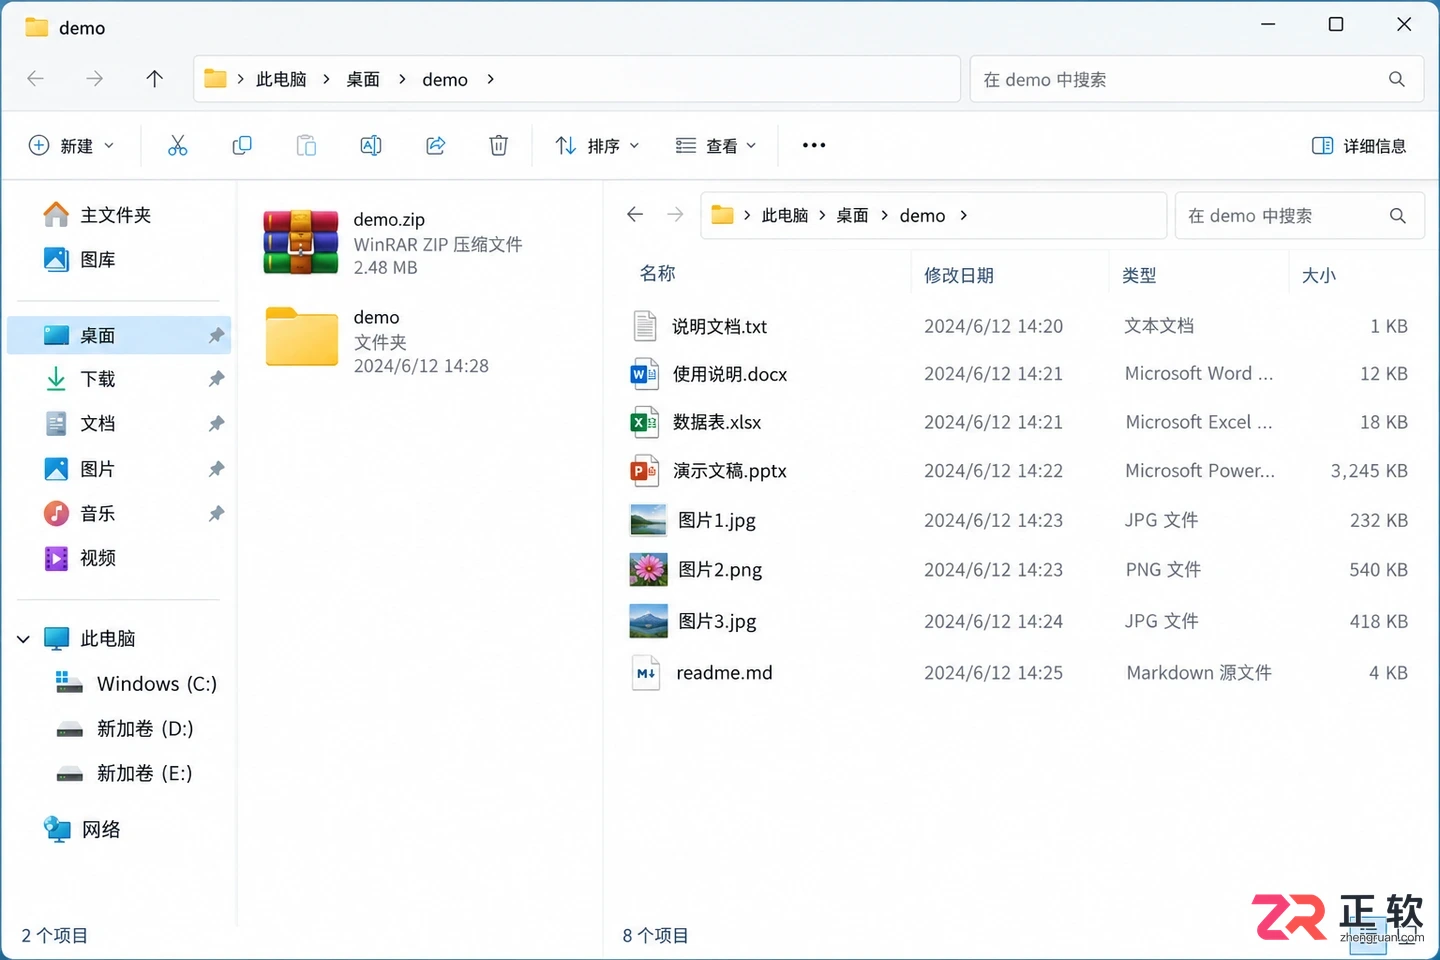Select the 说明文档.txt file name
Viewport: 1440px width, 960px height.
720,326
